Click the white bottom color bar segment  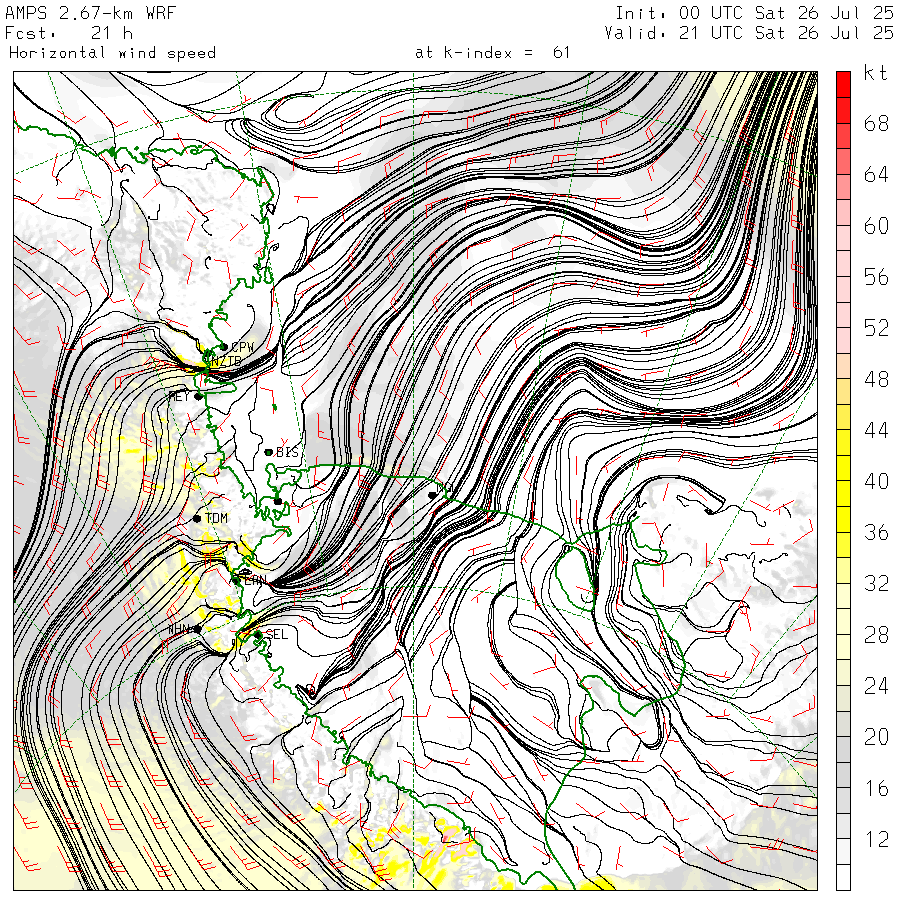[x=843, y=877]
